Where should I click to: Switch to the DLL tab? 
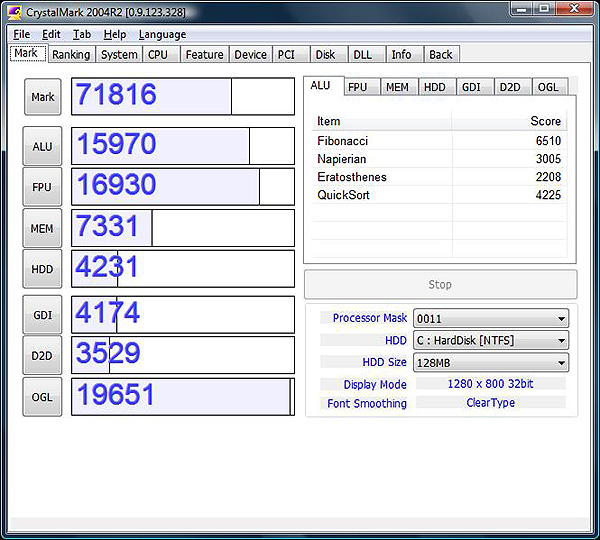pos(367,54)
